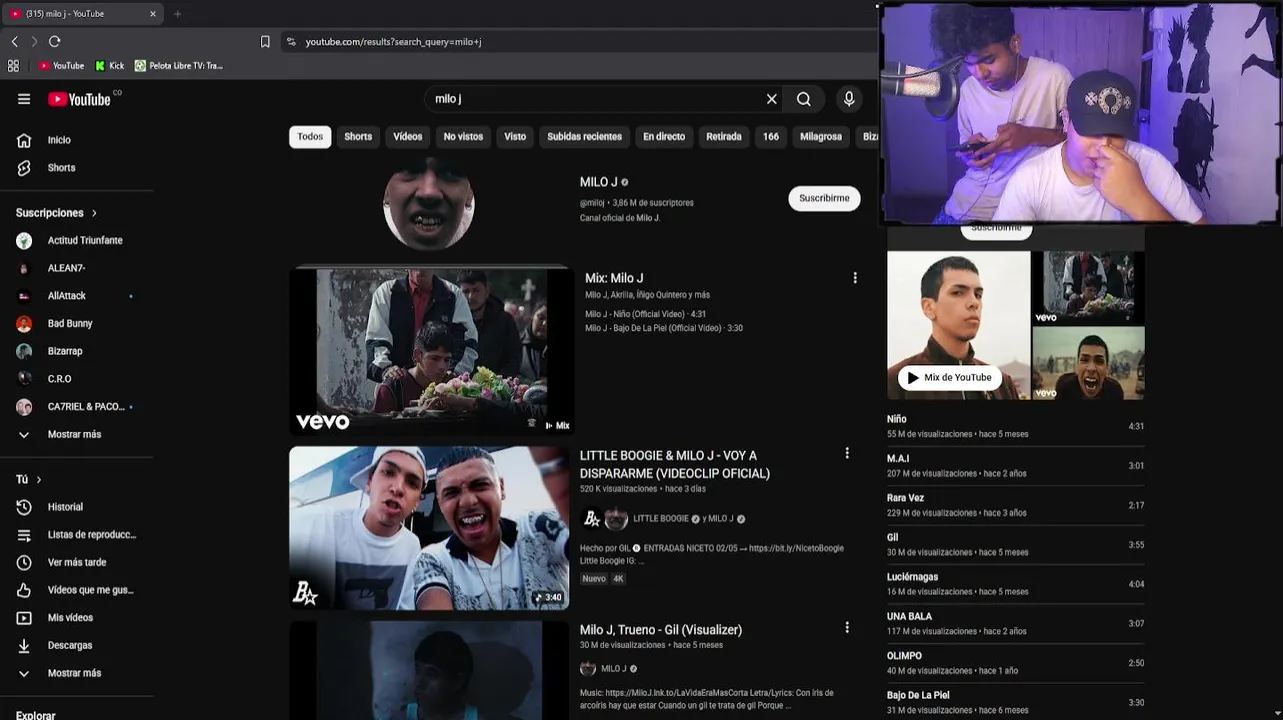The image size is (1283, 720).
Task: Open more options for Gil Visualizer video
Action: pyautogui.click(x=847, y=628)
